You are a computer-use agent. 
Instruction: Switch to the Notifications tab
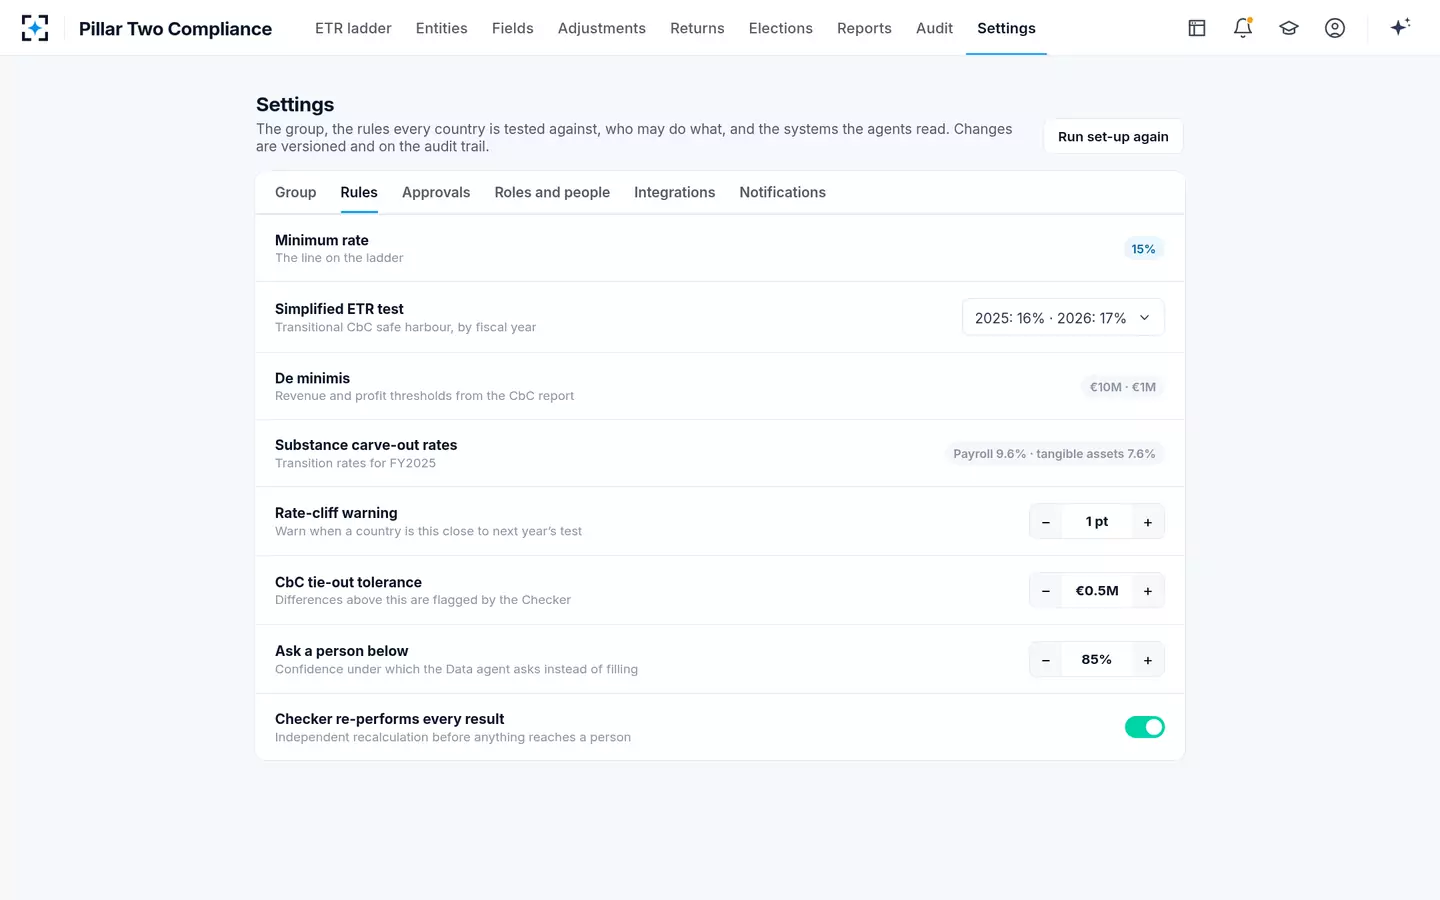pos(782,192)
